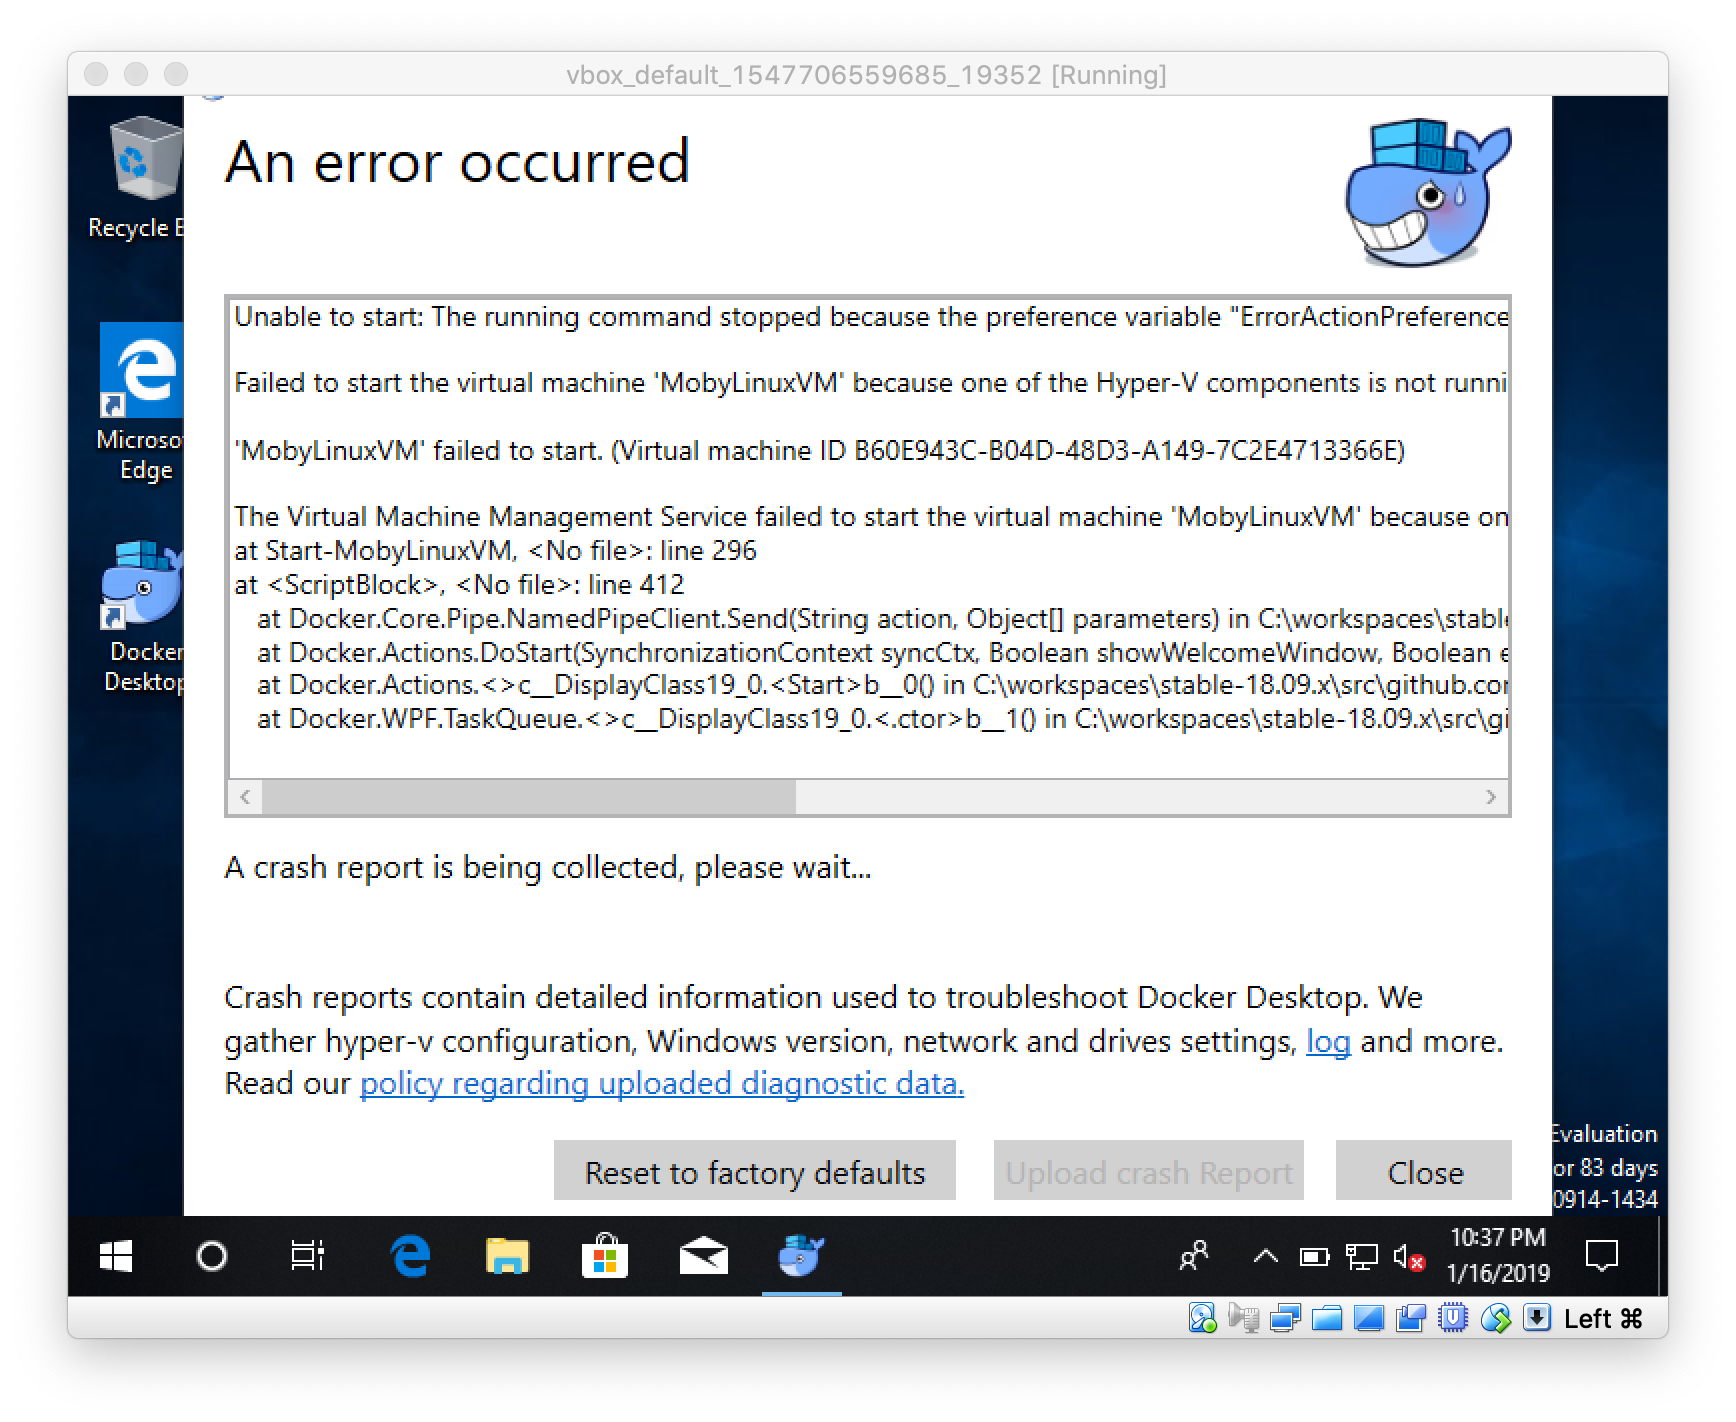The image size is (1736, 1422).
Task: Open Microsoft Store from the taskbar
Action: coord(605,1256)
